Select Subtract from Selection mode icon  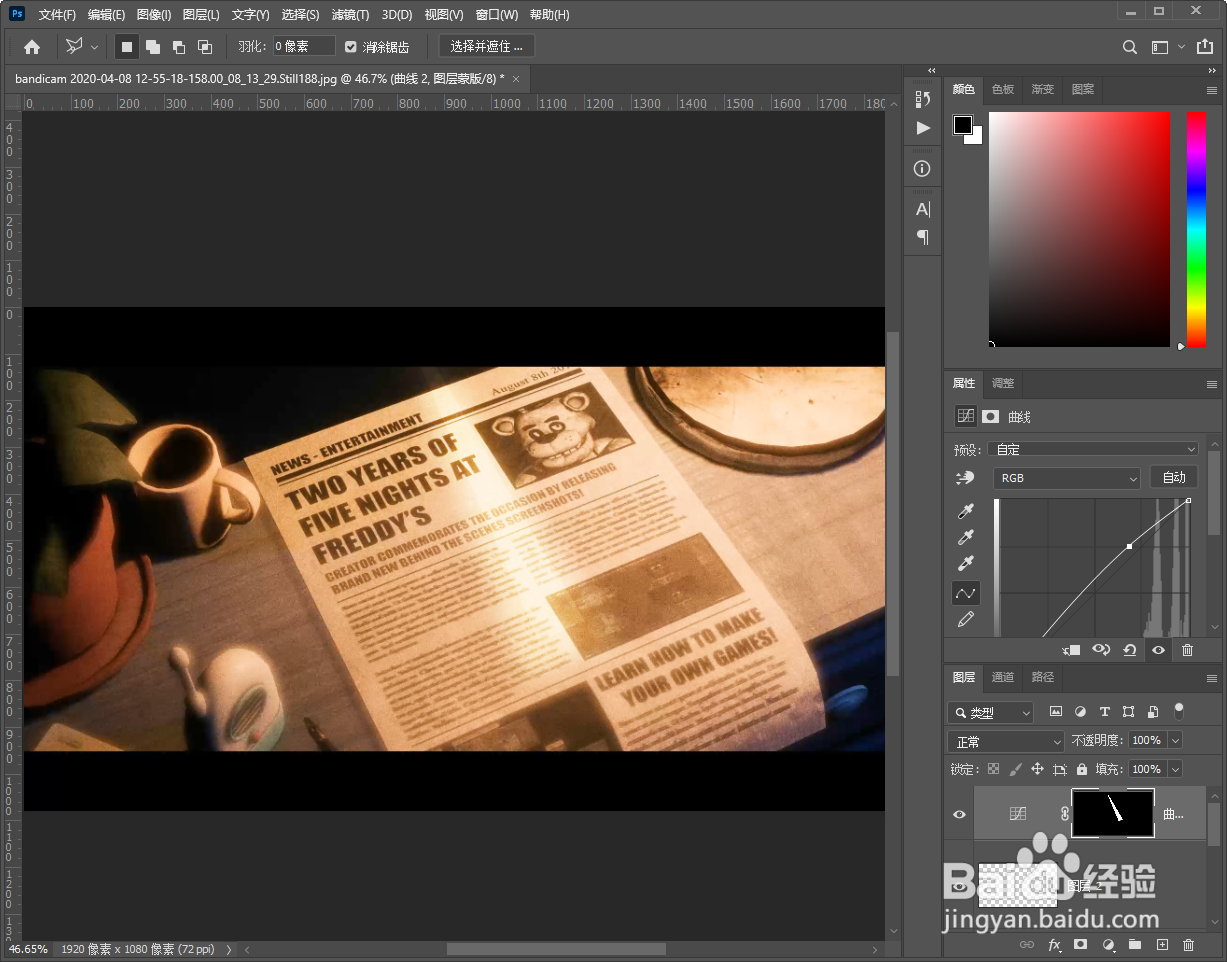[179, 46]
